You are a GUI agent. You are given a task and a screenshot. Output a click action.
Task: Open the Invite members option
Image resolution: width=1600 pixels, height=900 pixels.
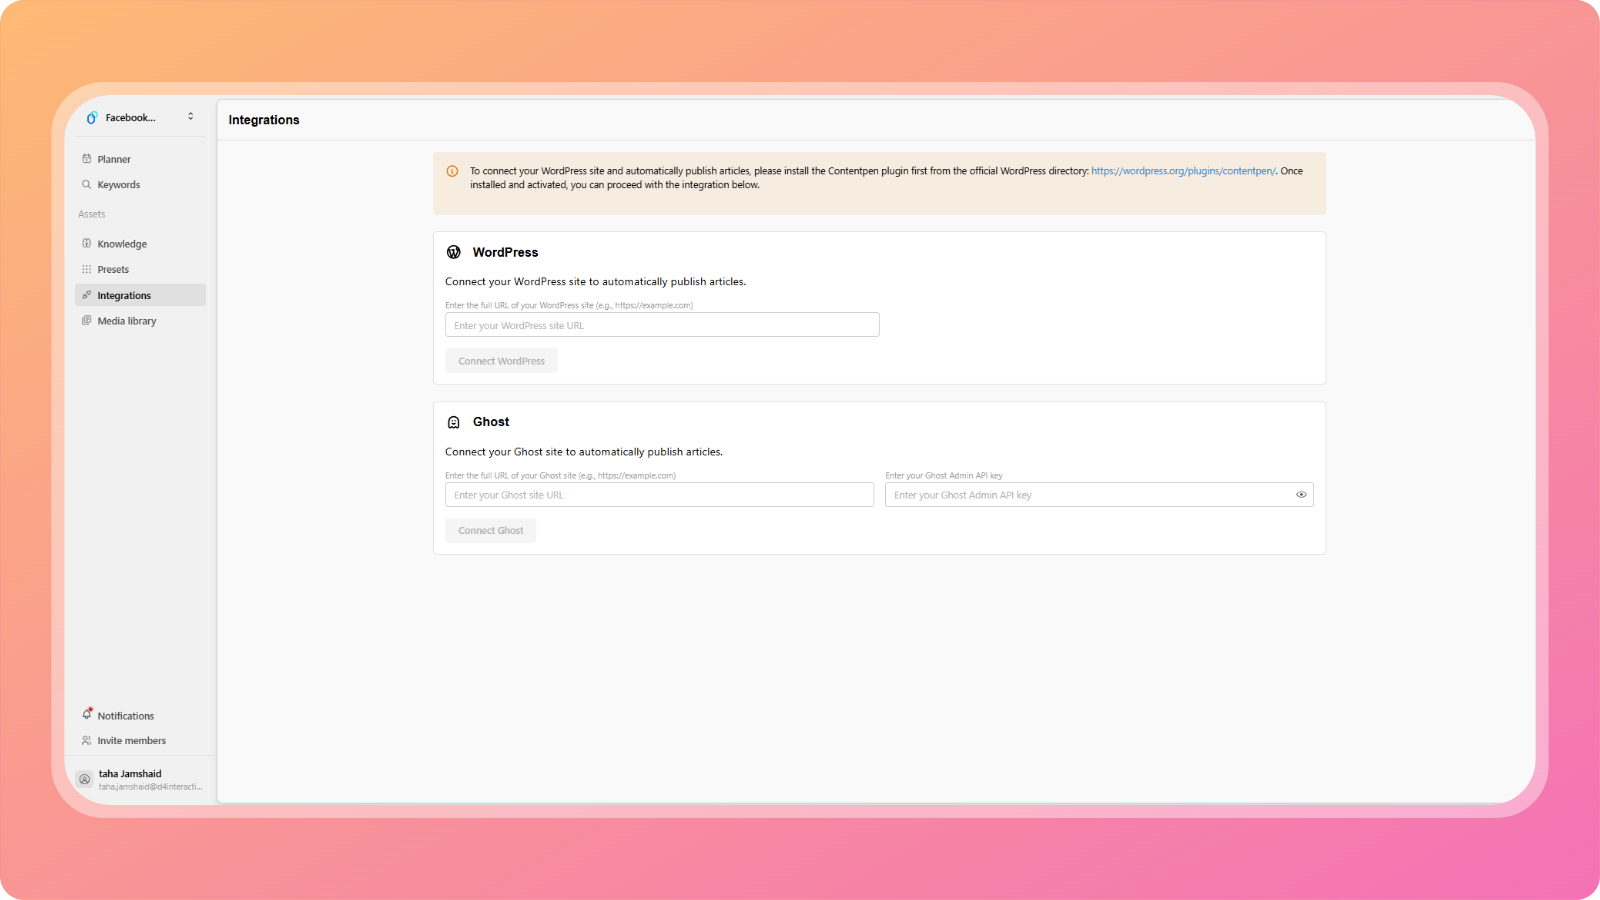coord(140,741)
